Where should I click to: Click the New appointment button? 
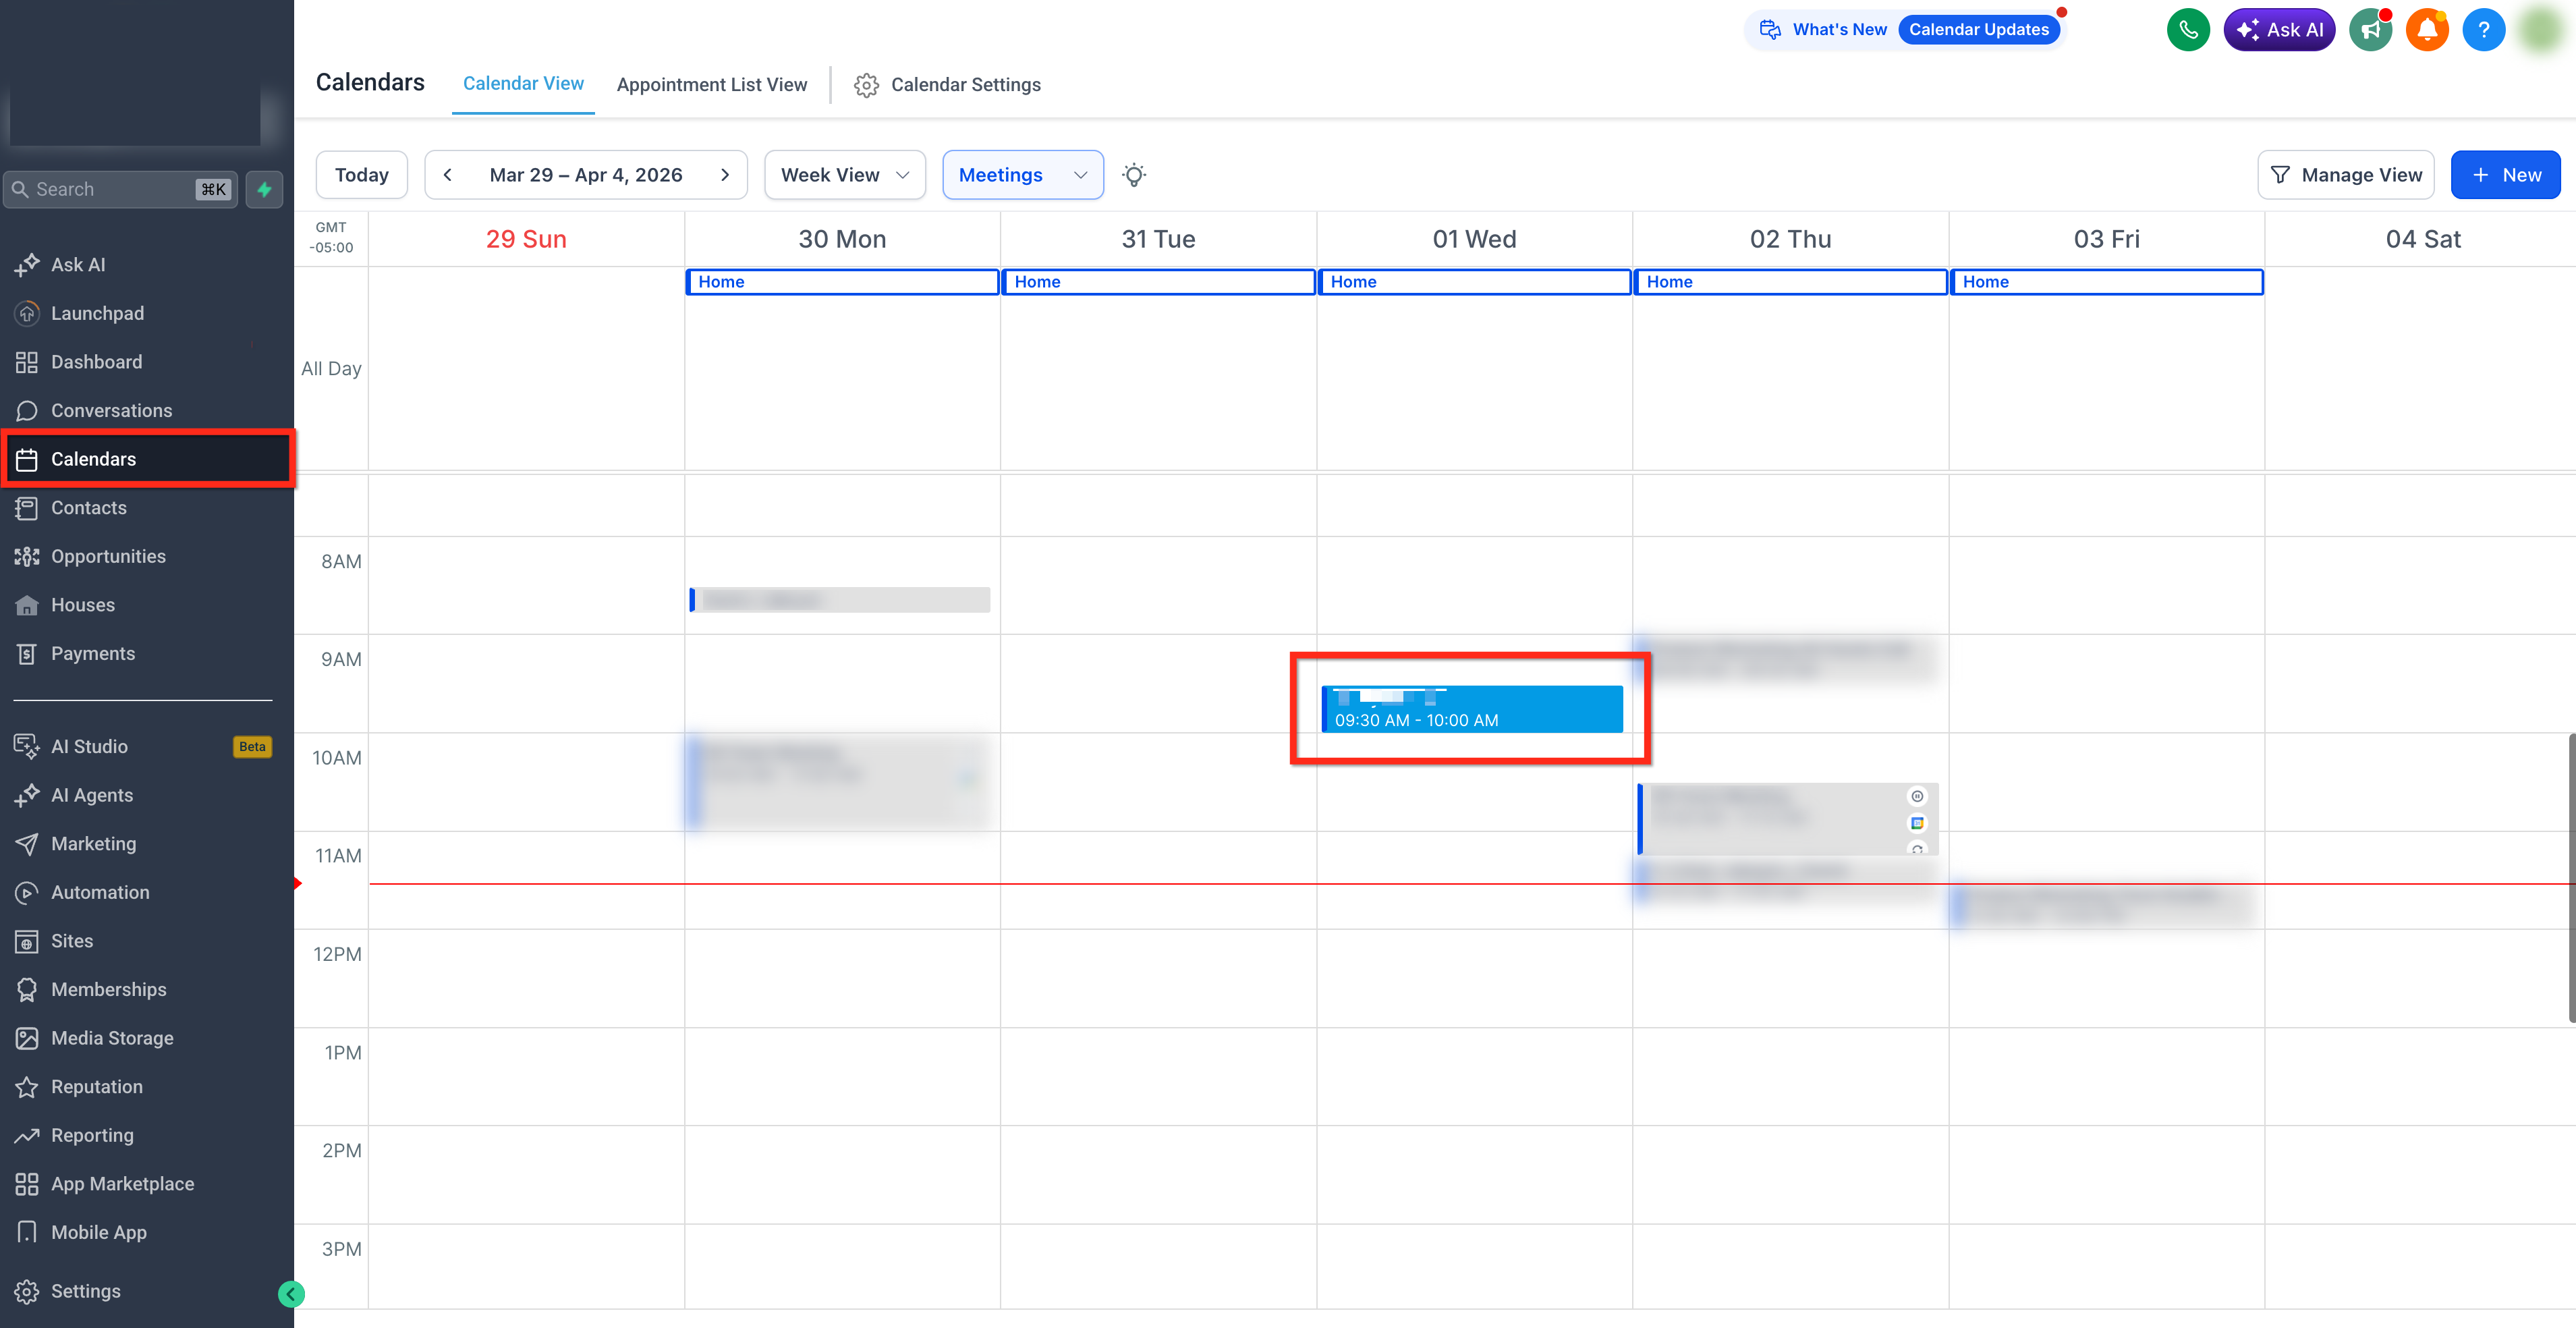[2505, 175]
